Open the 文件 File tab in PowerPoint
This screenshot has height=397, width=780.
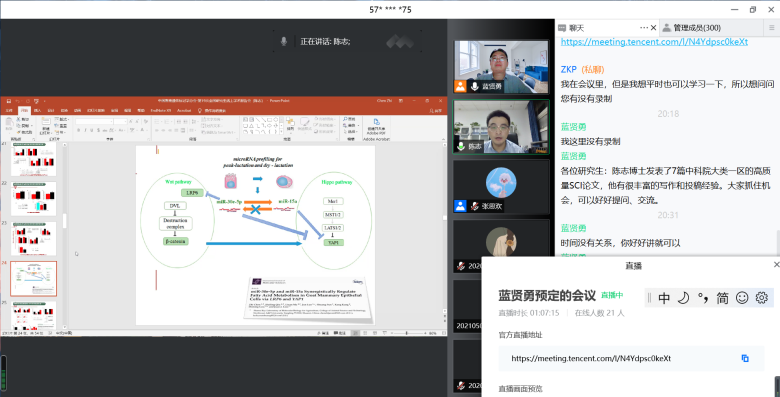(9, 110)
